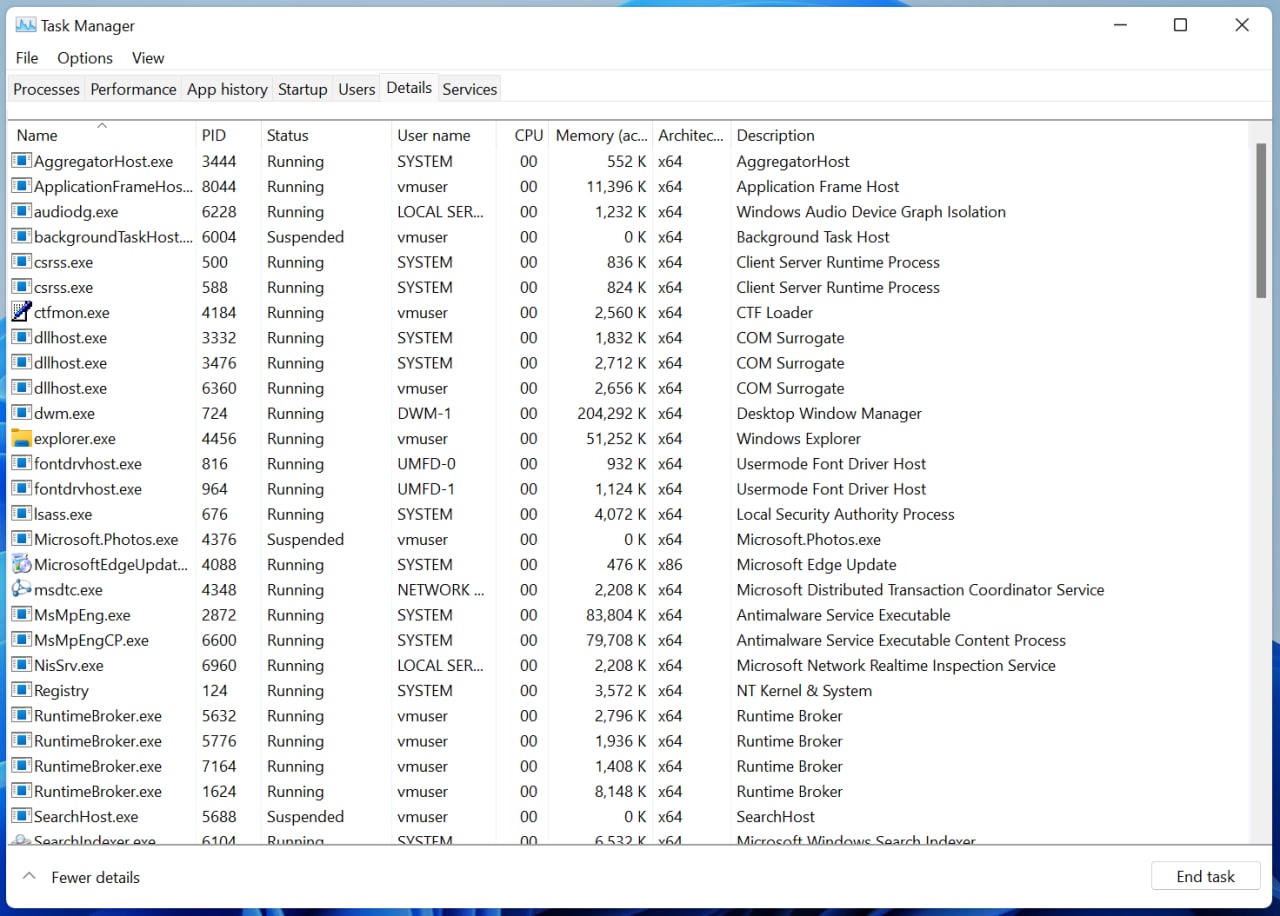Collapse view with Fewer details chevron

point(30,877)
